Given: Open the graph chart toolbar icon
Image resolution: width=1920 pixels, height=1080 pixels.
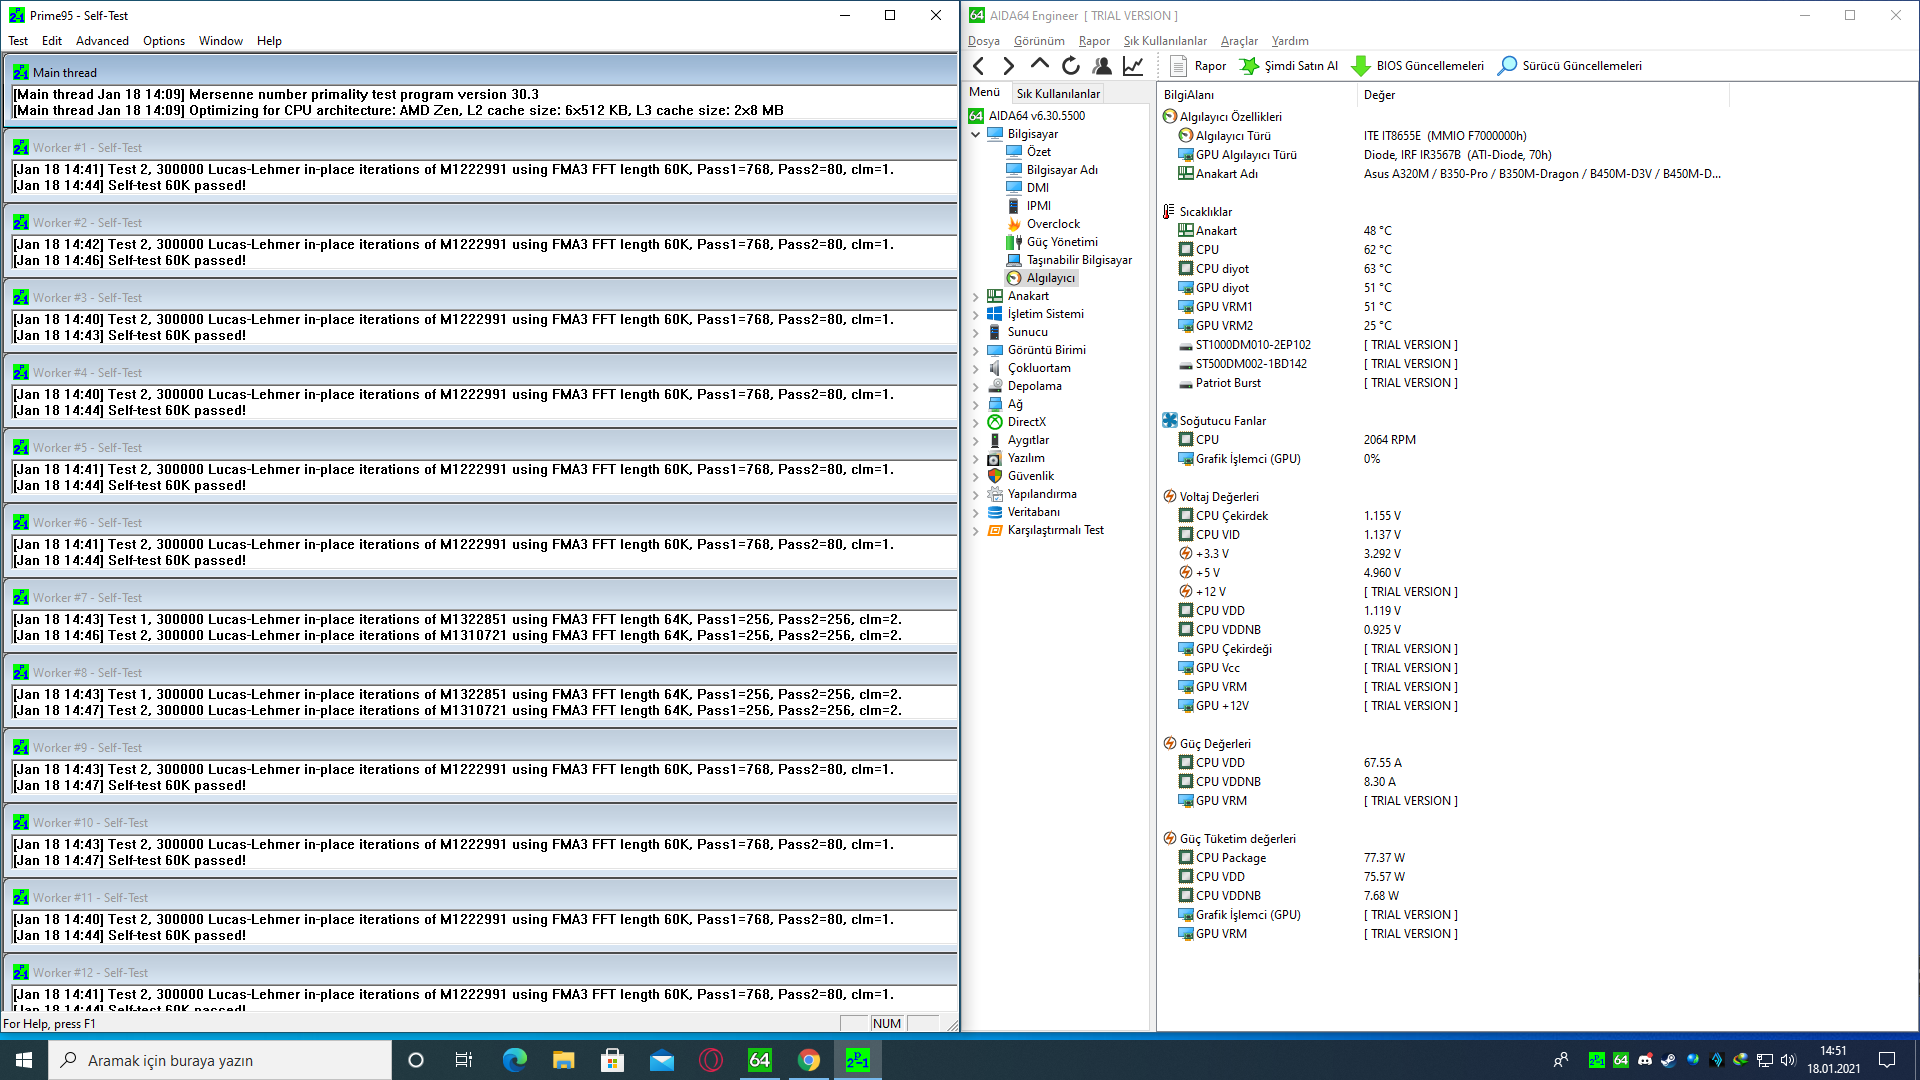Looking at the screenshot, I should (x=1133, y=66).
